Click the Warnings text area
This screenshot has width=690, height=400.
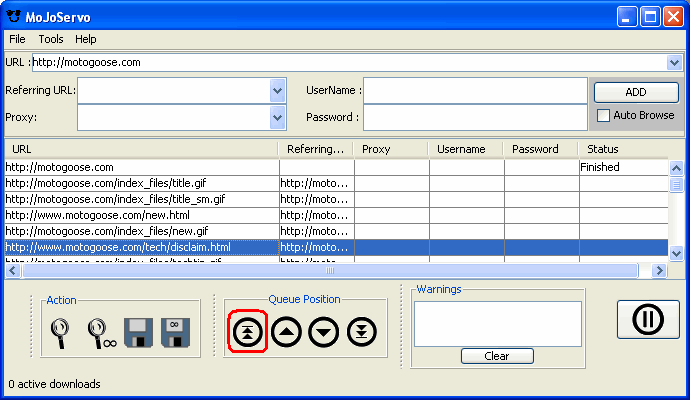point(498,324)
